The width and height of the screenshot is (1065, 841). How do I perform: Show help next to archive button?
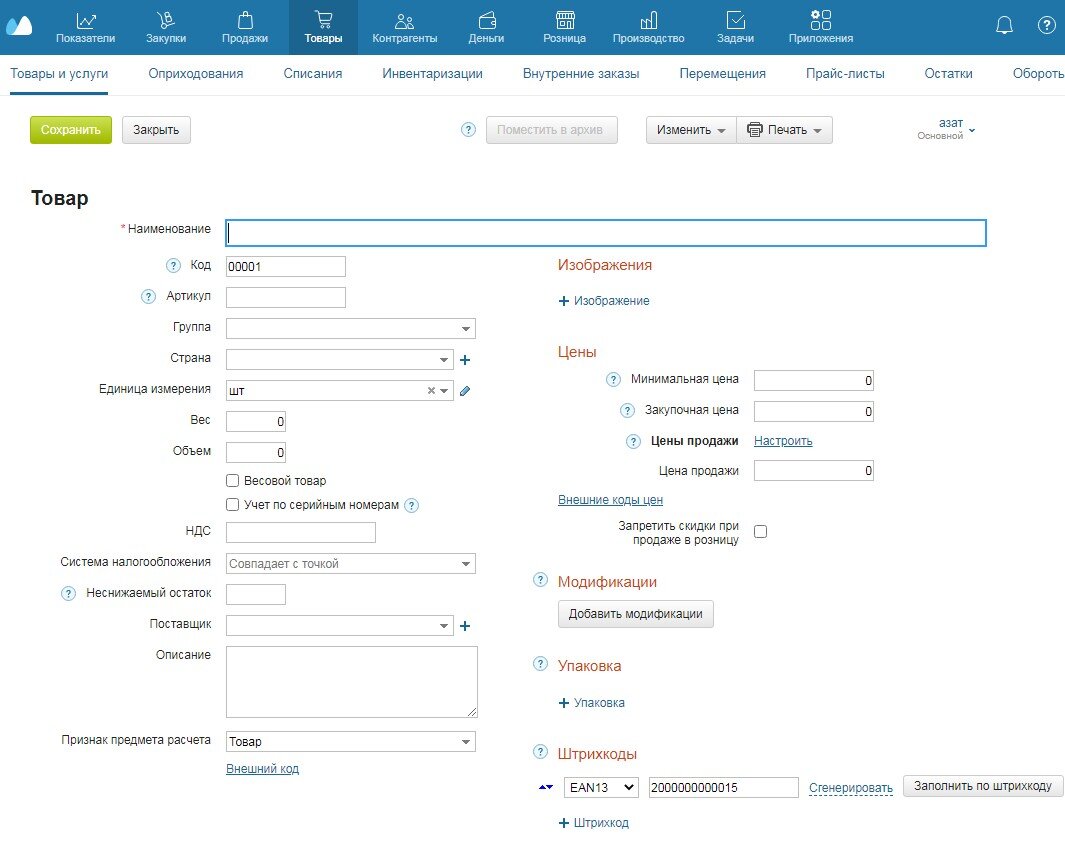469,130
